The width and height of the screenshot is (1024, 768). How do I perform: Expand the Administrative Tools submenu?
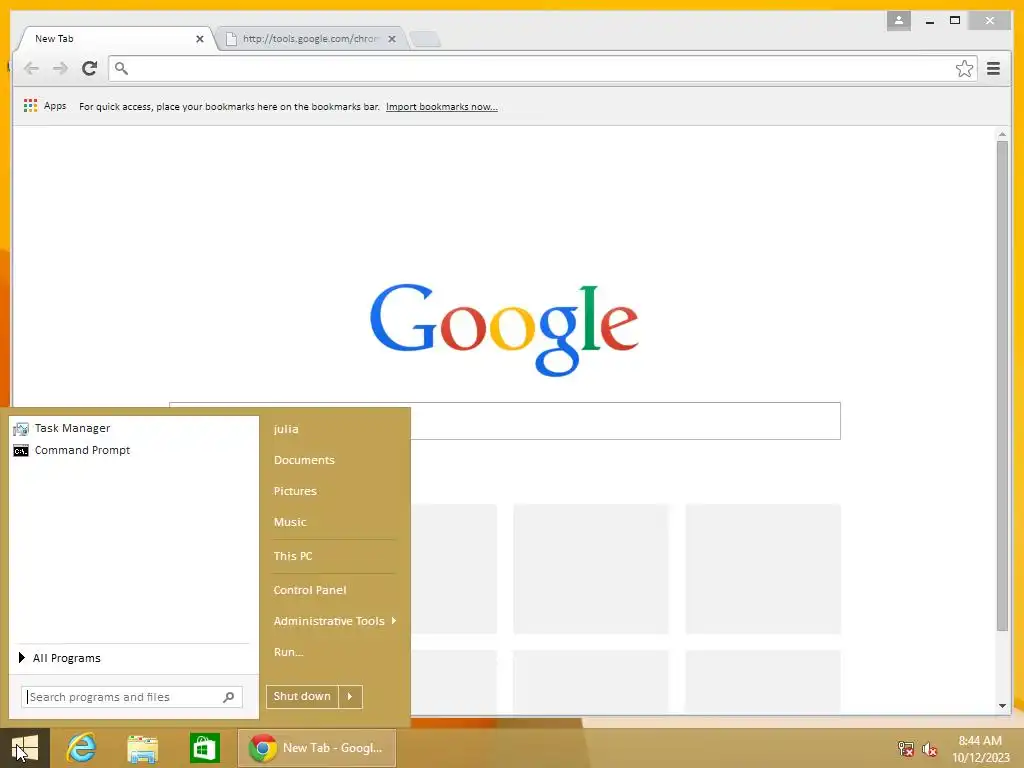[x=334, y=621]
